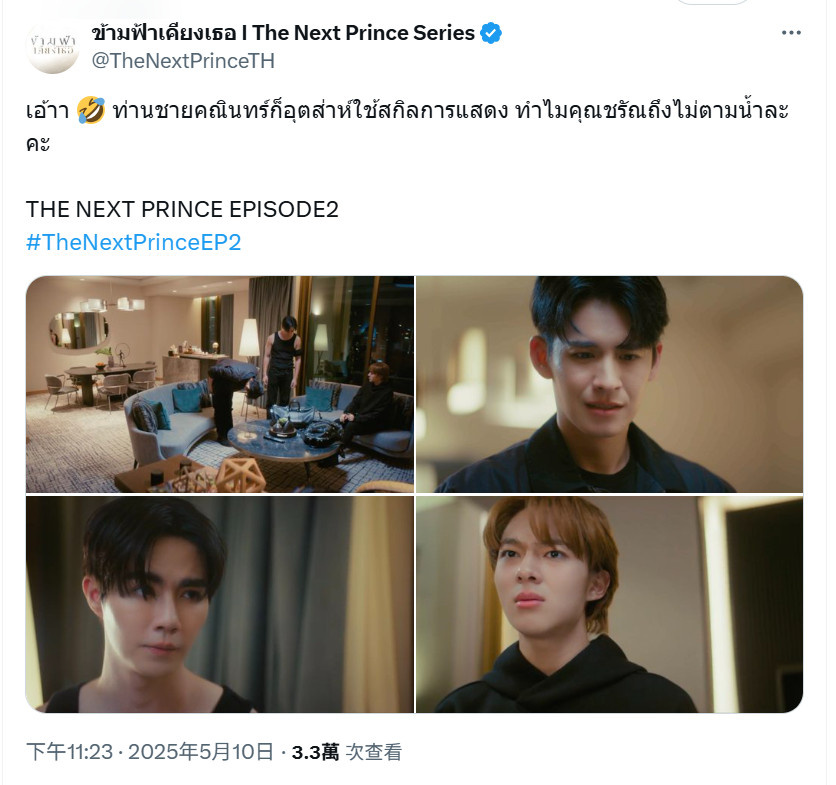Open the three-dot more options menu
Viewport: 836px width, 785px height.
[791, 33]
